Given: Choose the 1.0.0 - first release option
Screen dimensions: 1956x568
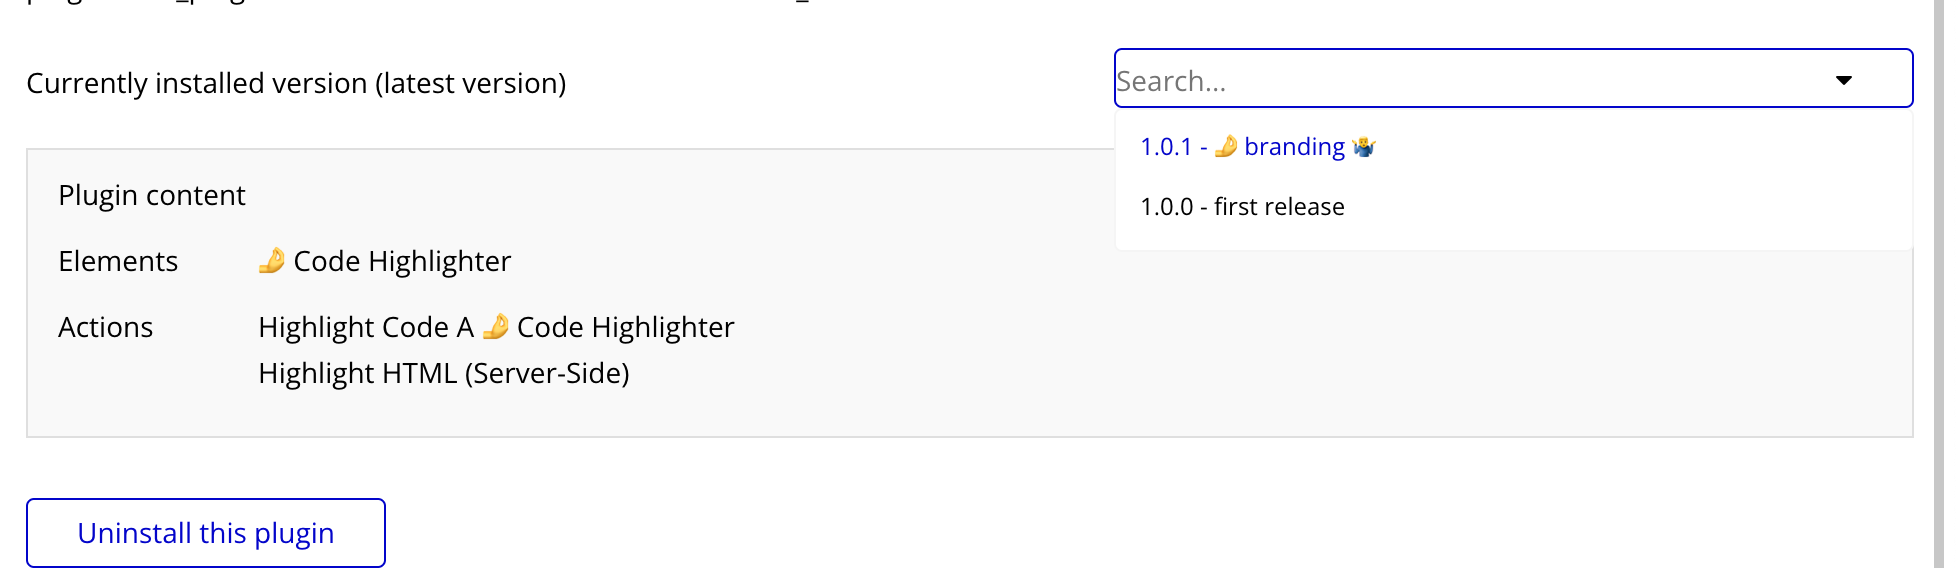Looking at the screenshot, I should click(1242, 207).
